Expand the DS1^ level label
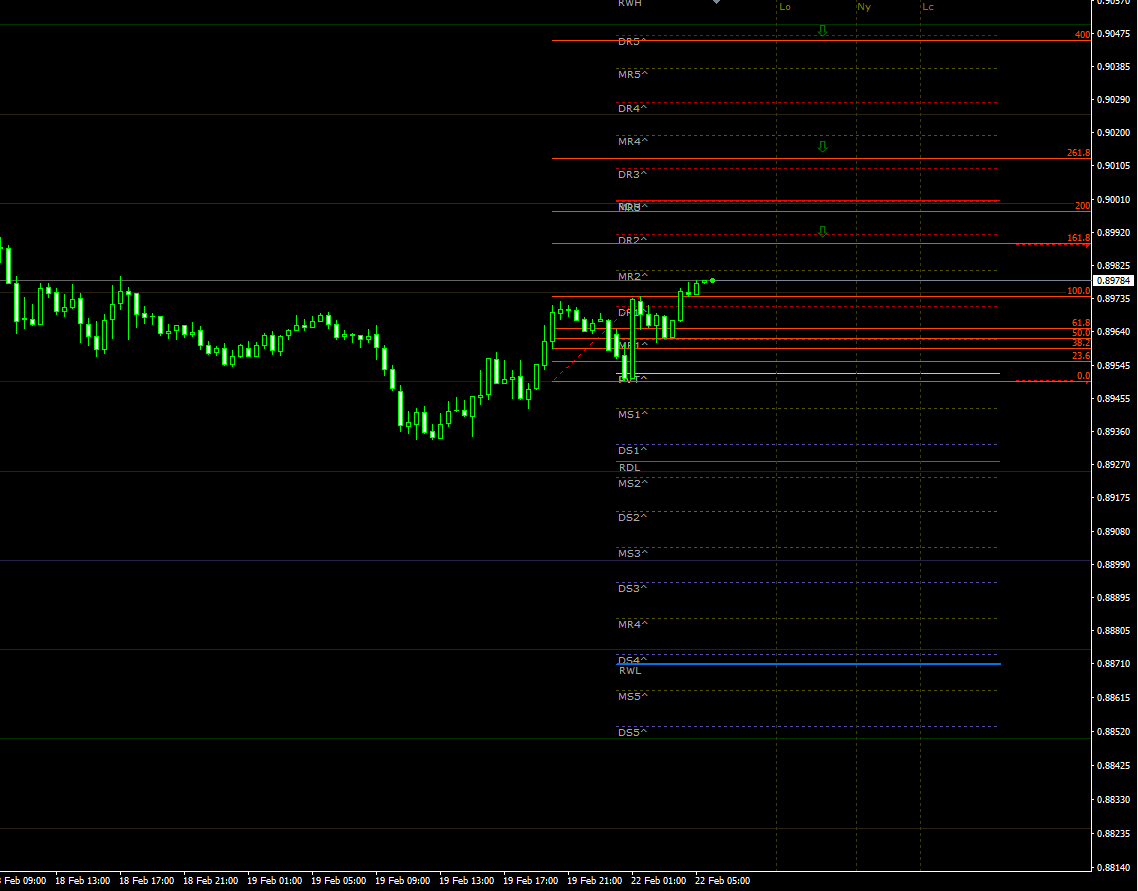The width and height of the screenshot is (1138, 891). coord(631,451)
